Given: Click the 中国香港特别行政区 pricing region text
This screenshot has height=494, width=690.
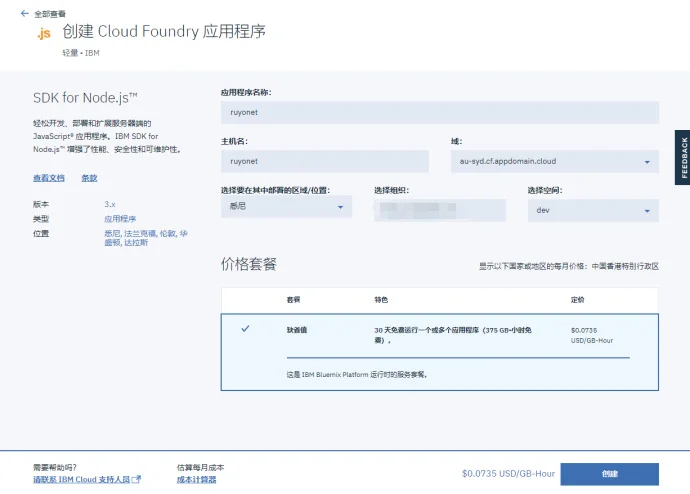Looking at the screenshot, I should (x=625, y=266).
